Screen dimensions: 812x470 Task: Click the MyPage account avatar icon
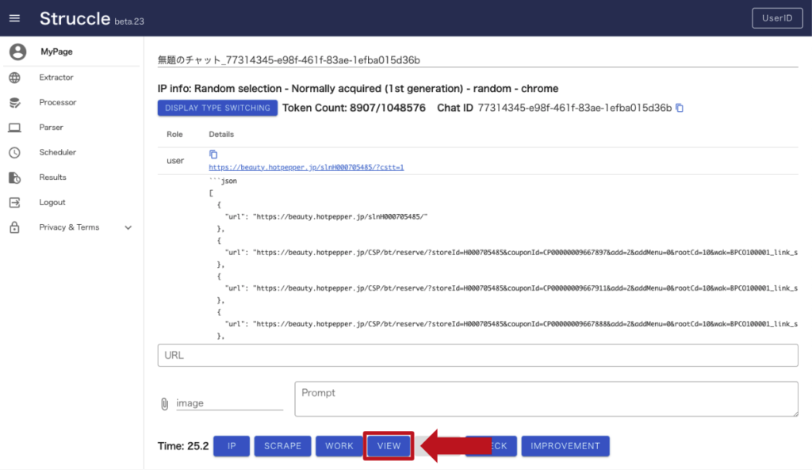pyautogui.click(x=18, y=51)
